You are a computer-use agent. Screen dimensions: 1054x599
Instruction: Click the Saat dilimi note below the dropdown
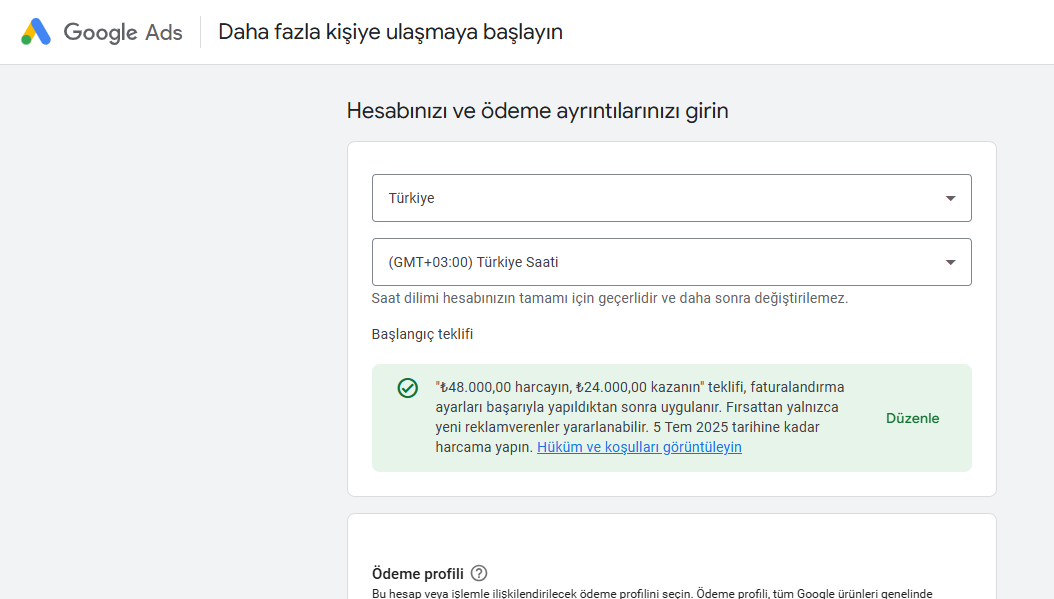610,298
